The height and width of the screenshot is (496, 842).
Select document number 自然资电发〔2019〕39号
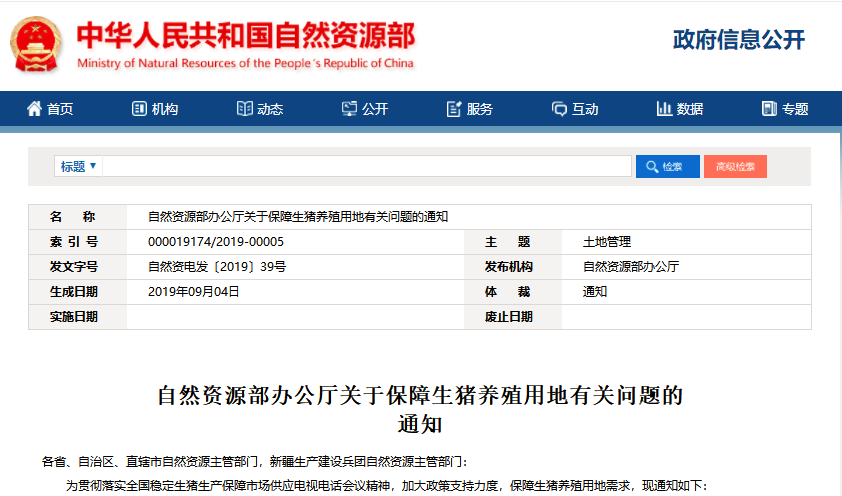click(217, 267)
